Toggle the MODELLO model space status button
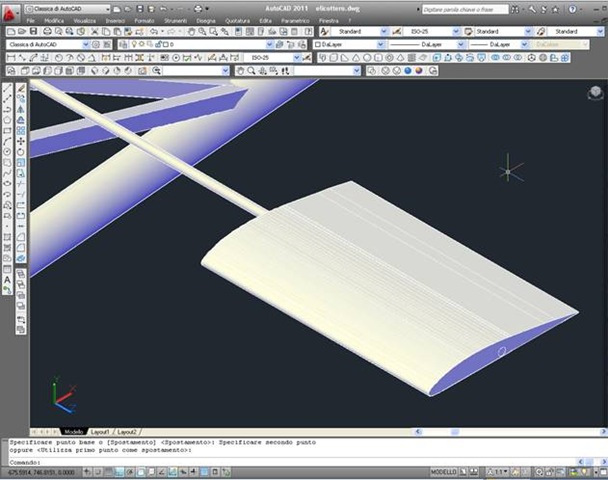608x480 pixels. pyautogui.click(x=443, y=470)
